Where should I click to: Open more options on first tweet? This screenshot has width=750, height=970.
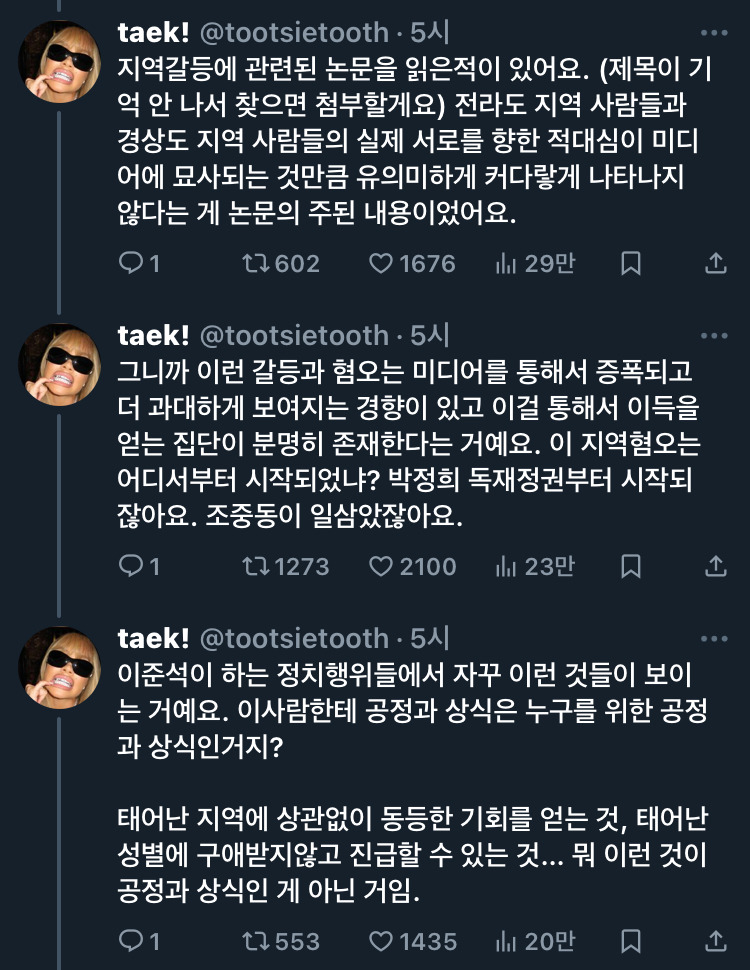click(714, 32)
